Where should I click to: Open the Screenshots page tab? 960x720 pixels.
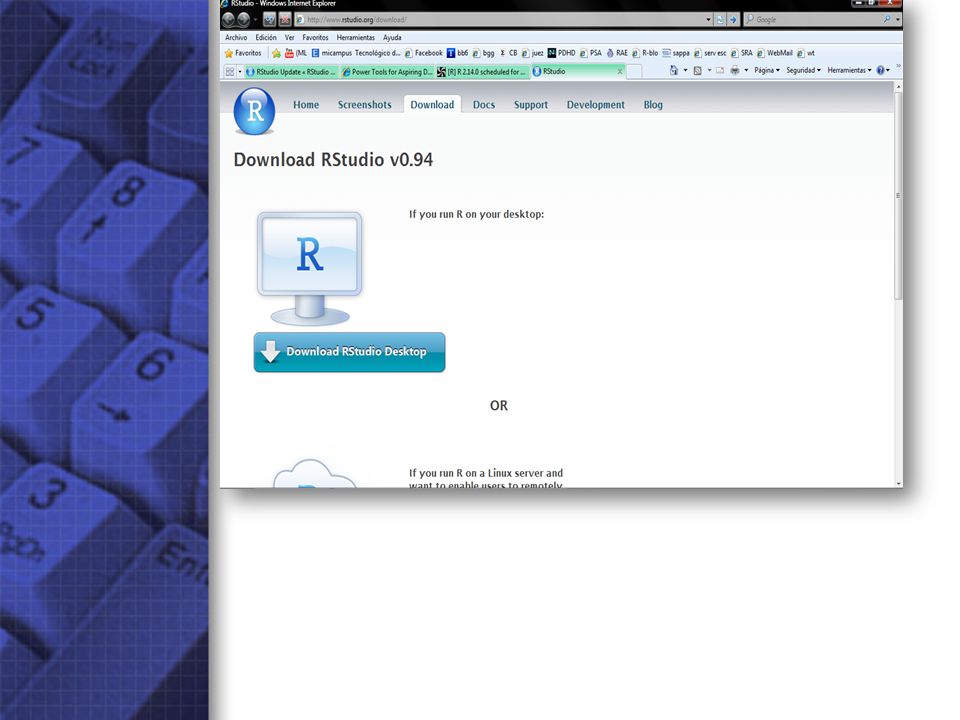pos(364,105)
